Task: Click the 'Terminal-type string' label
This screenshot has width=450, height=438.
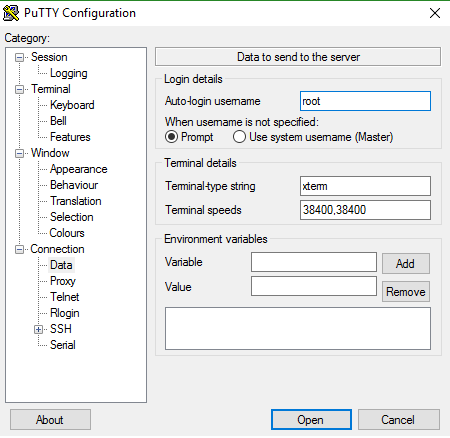Action: [x=210, y=186]
